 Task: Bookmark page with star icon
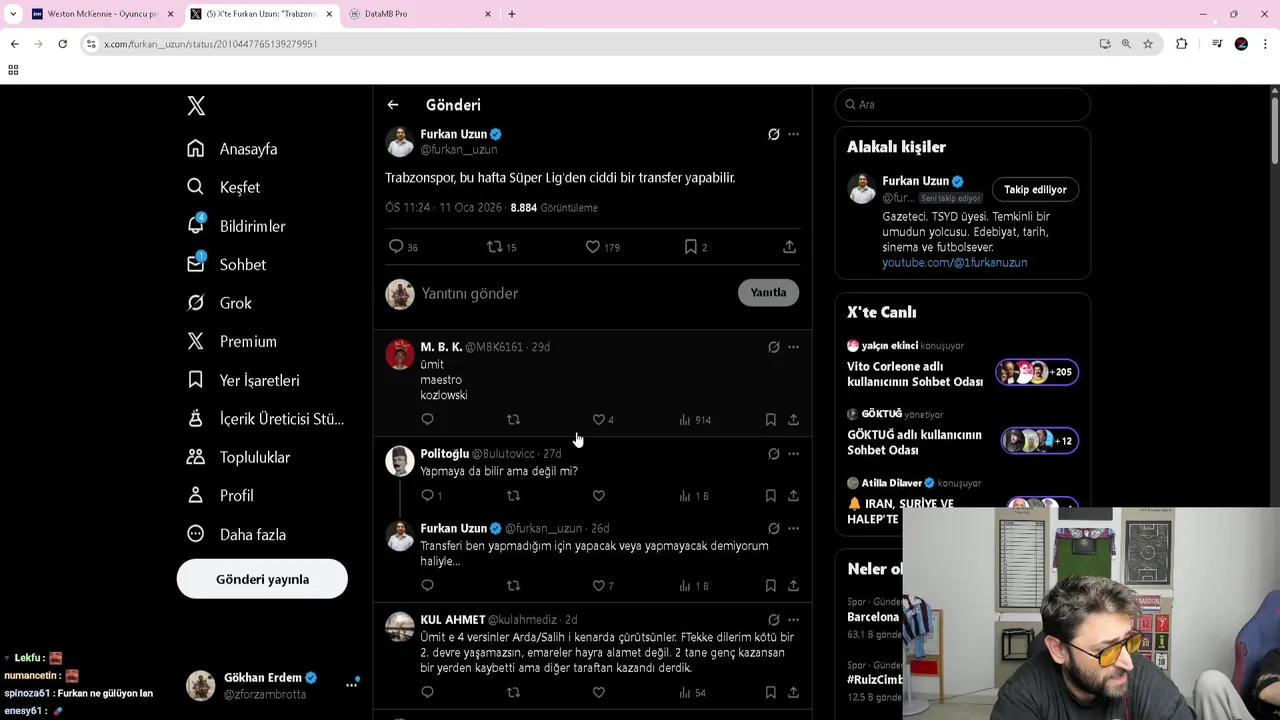click(1148, 44)
